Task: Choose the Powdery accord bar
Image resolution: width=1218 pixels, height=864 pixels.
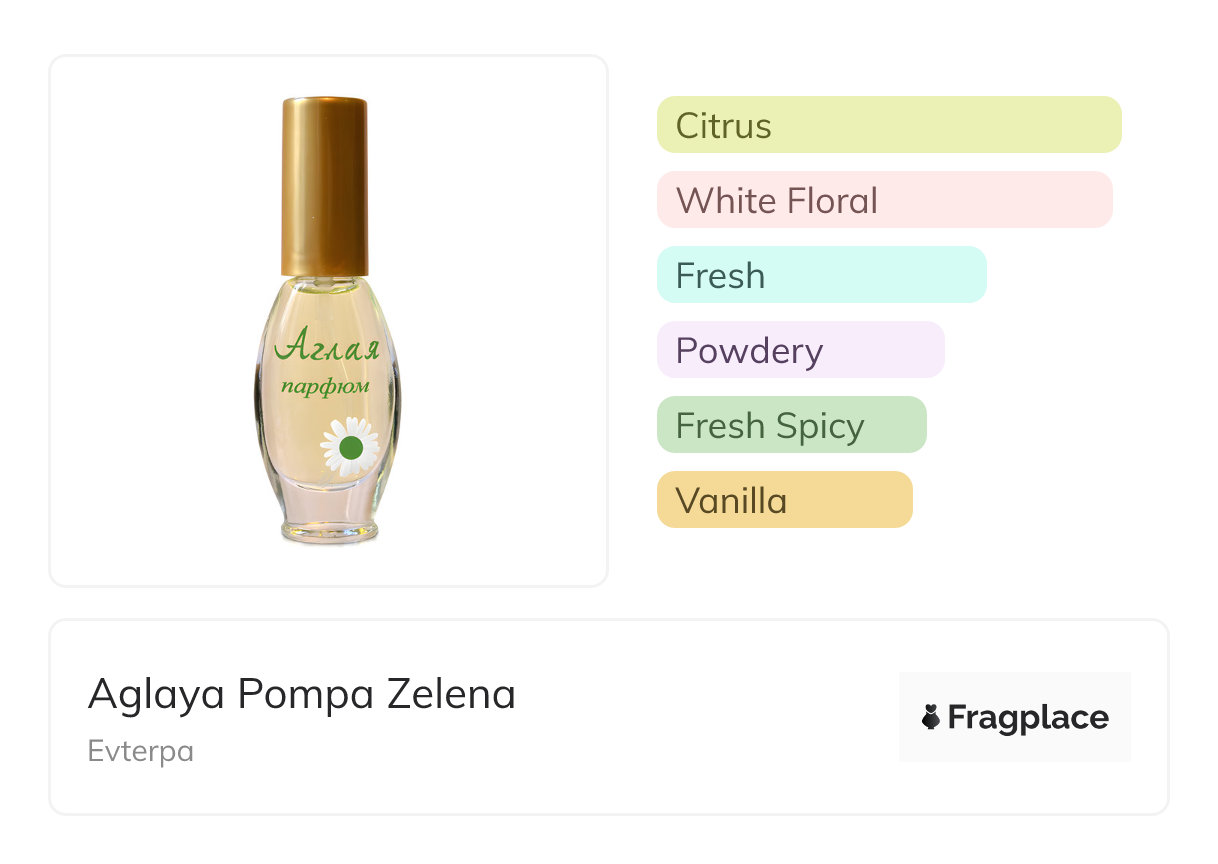Action: coord(800,350)
